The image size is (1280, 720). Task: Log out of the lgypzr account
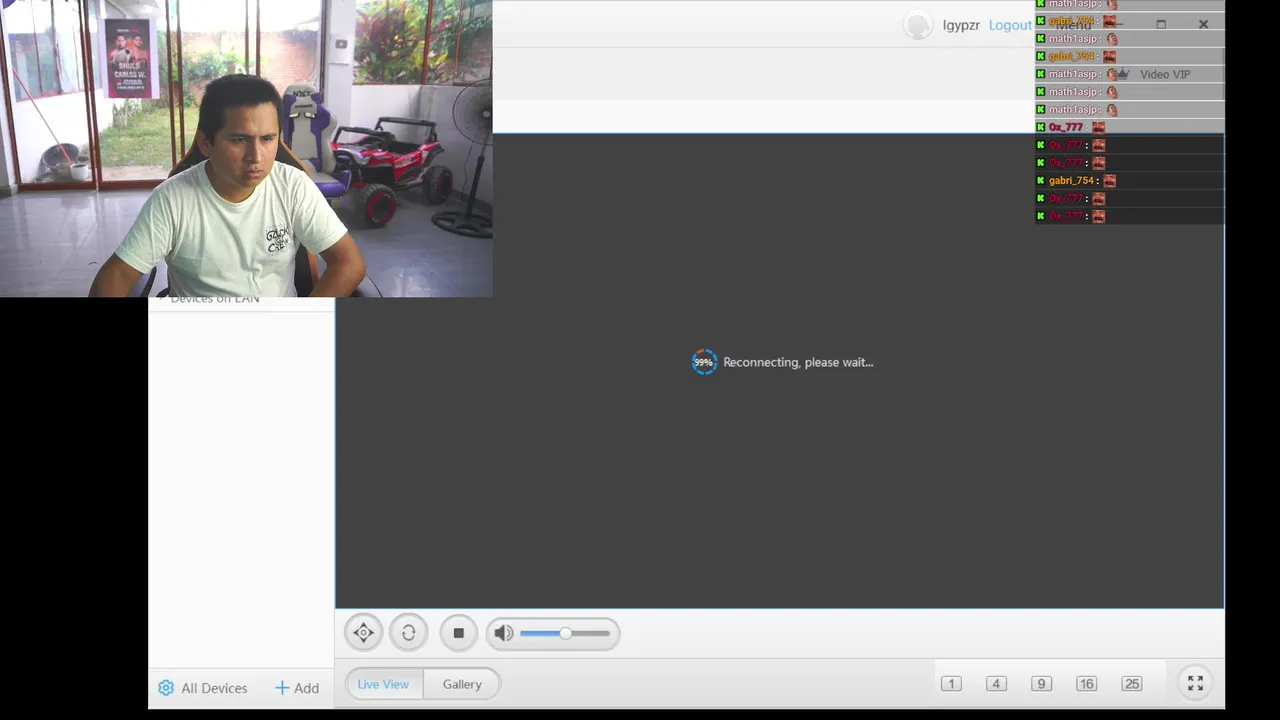coord(1010,25)
